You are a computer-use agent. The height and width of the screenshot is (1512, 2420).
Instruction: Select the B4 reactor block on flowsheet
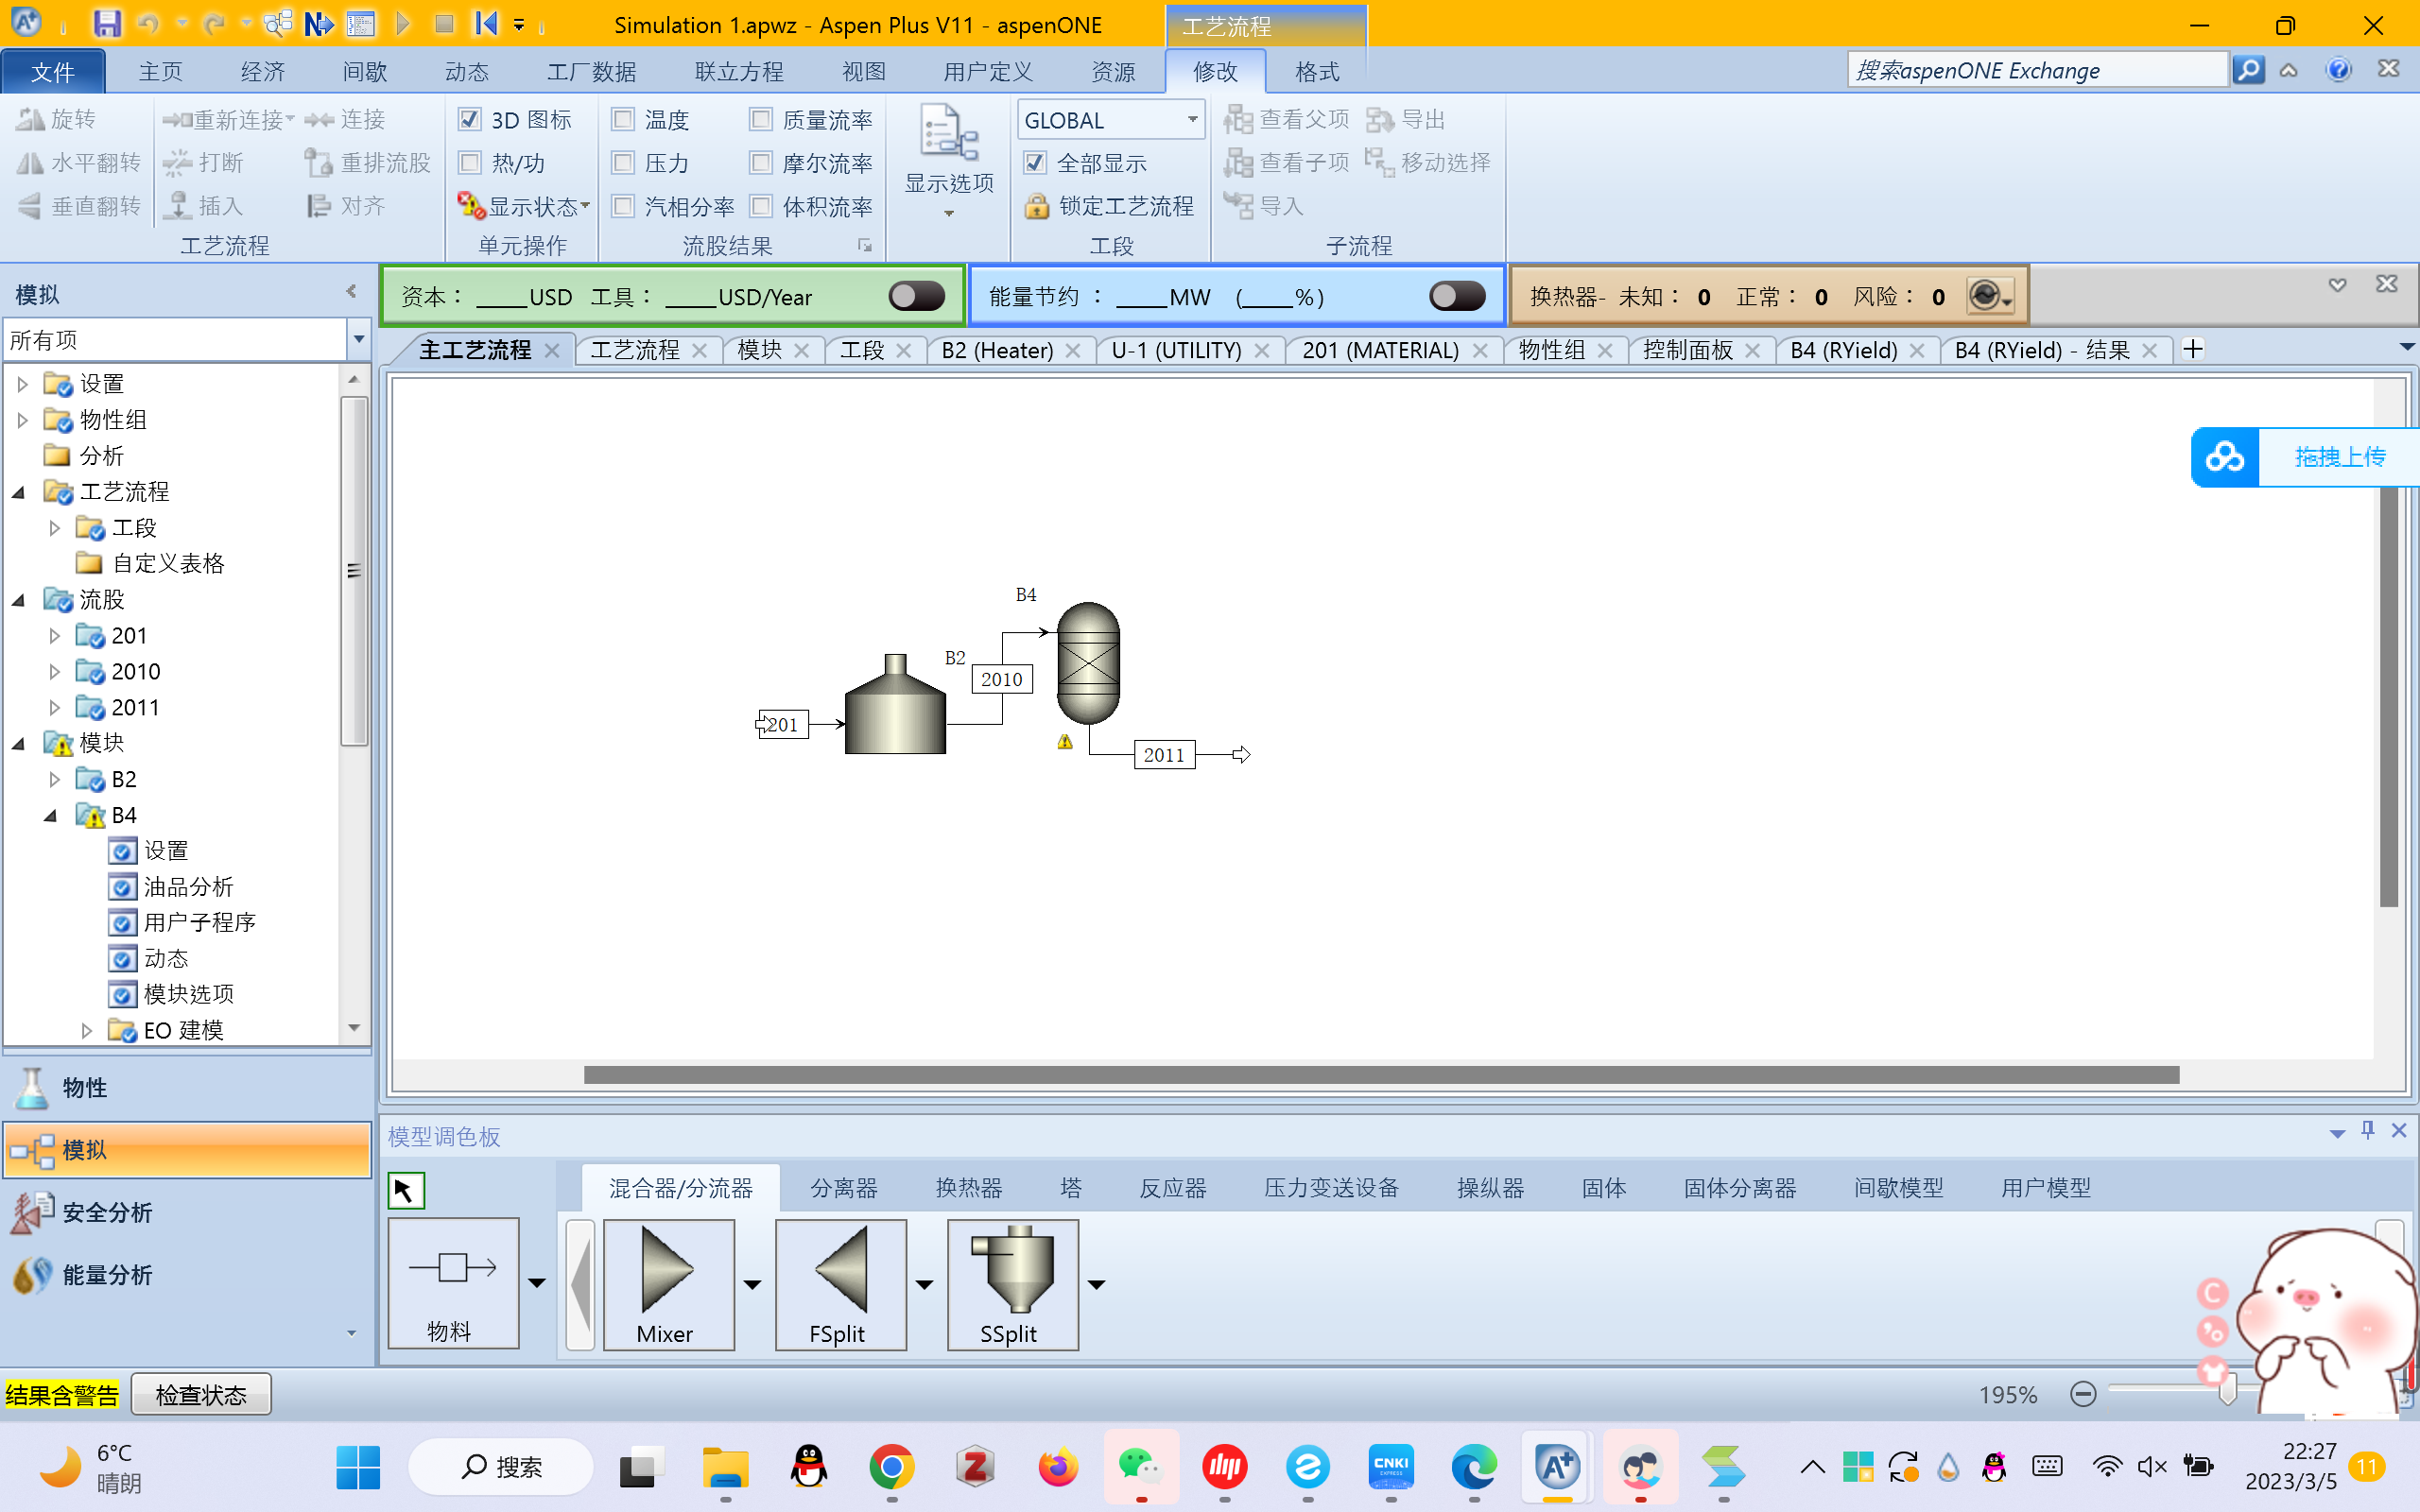click(x=1088, y=663)
